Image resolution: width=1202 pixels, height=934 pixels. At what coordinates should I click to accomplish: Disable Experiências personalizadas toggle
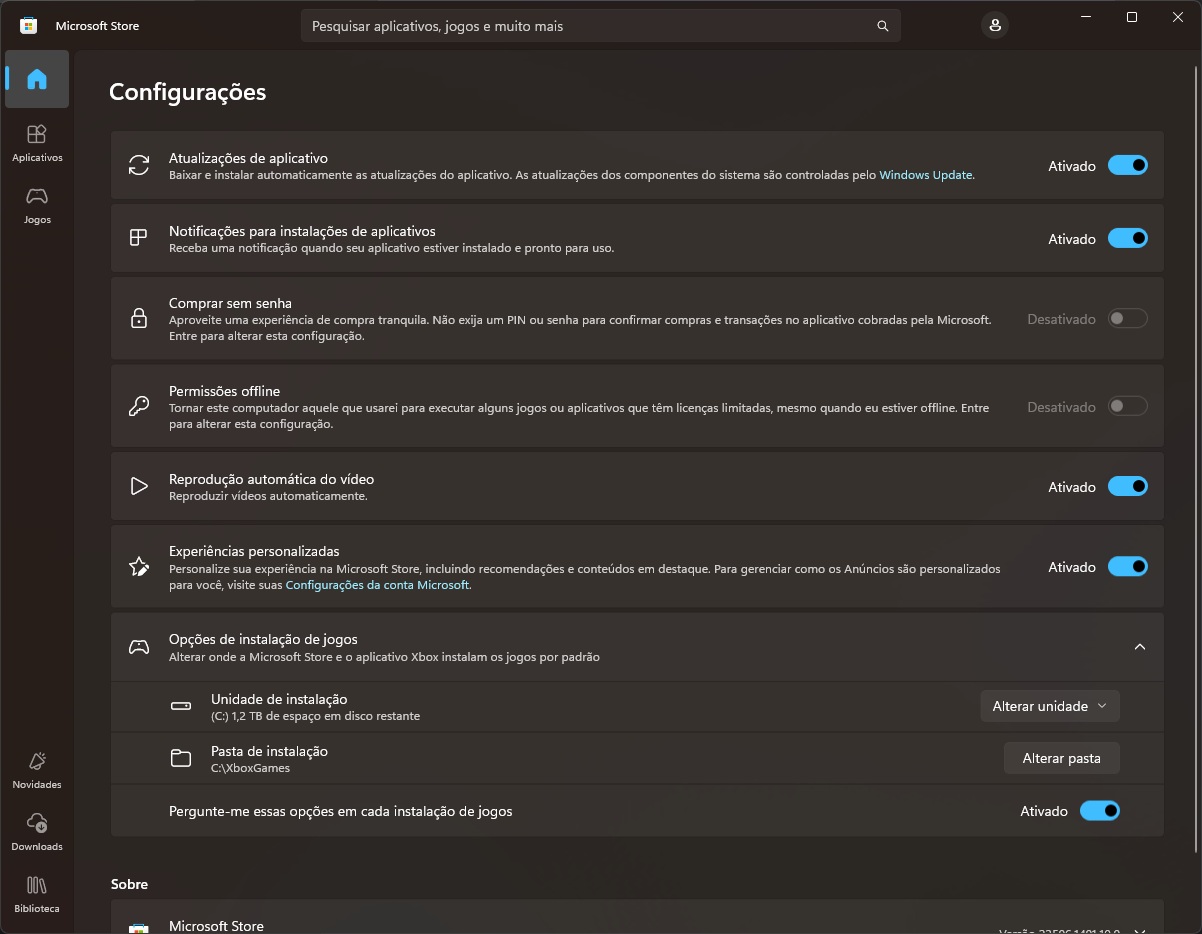pos(1128,567)
